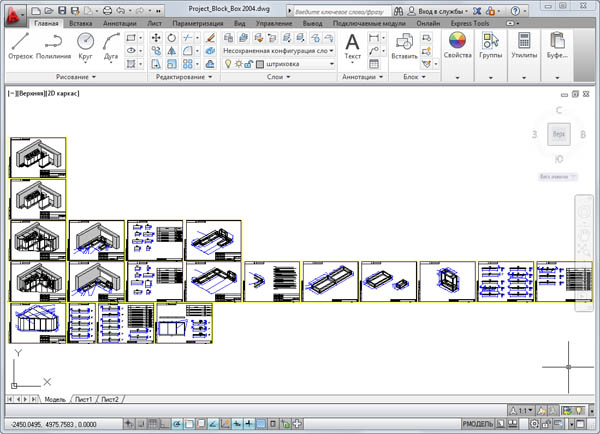
Task: Open the Утилиты calculator panel
Action: click(x=523, y=45)
